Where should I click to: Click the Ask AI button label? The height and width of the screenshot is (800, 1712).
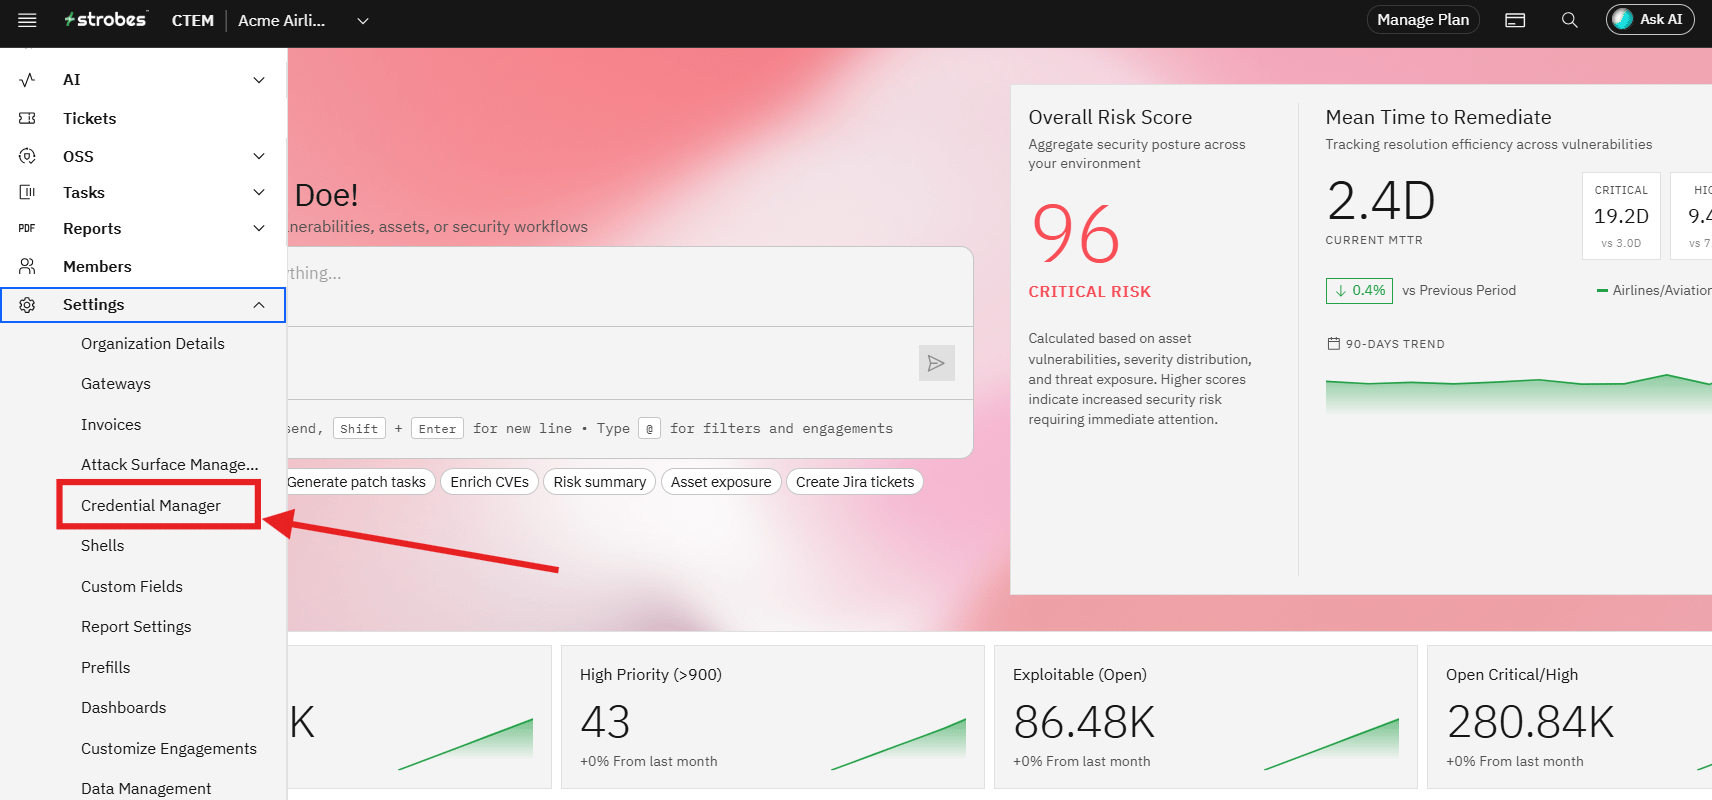tap(1661, 19)
